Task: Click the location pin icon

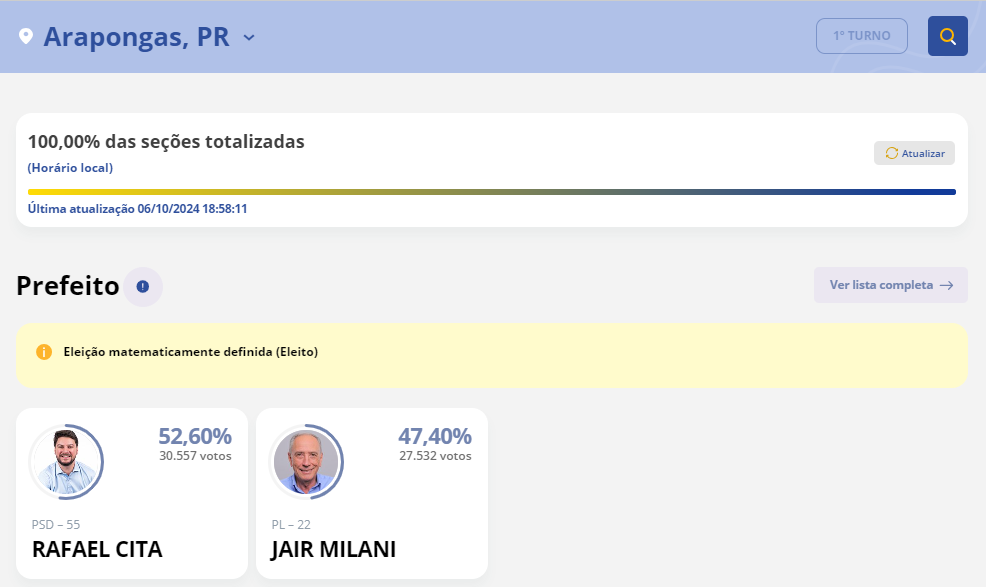Action: point(26,37)
